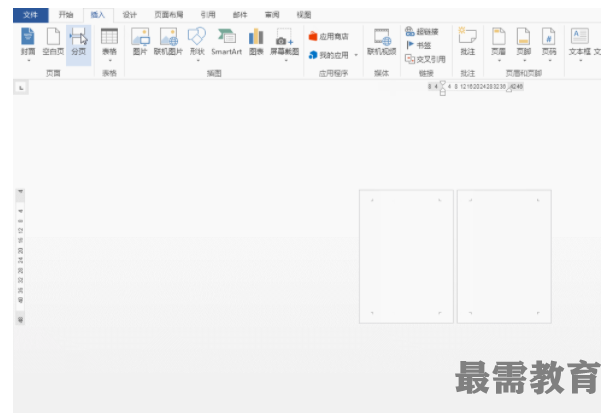Expand the dropdown arrow under 页码

[x=550, y=61]
